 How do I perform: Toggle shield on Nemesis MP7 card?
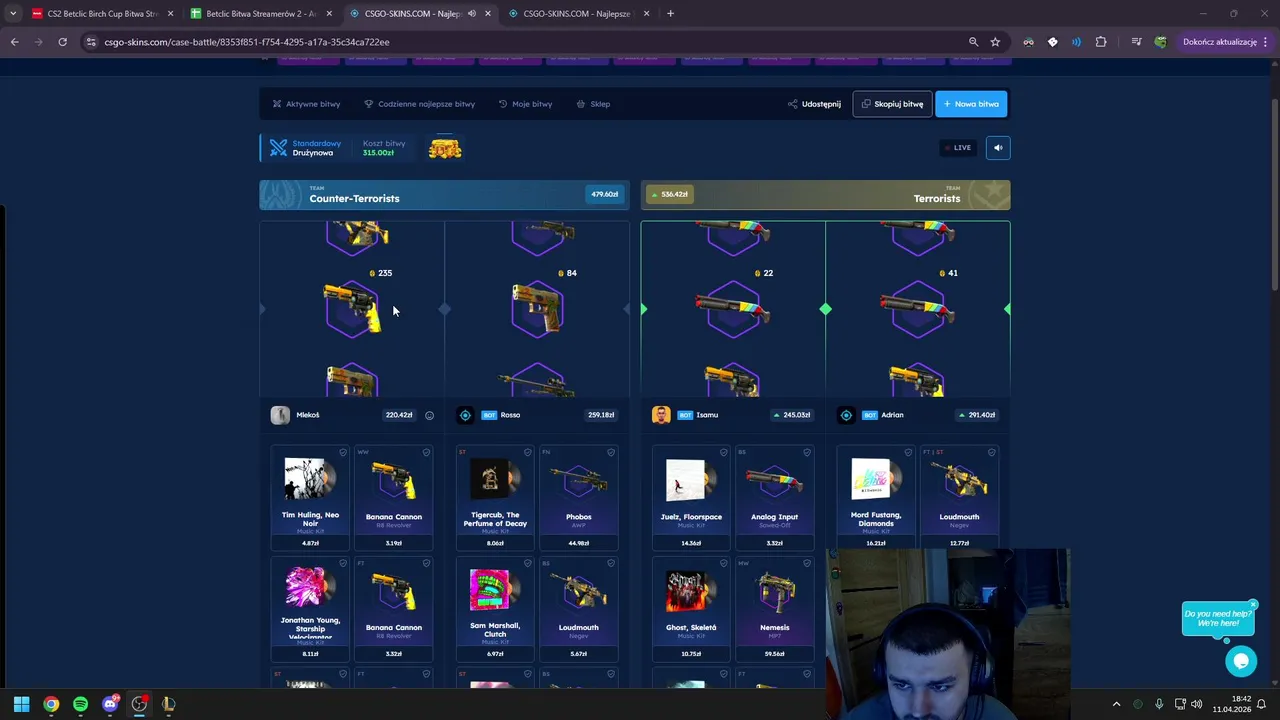coord(807,563)
